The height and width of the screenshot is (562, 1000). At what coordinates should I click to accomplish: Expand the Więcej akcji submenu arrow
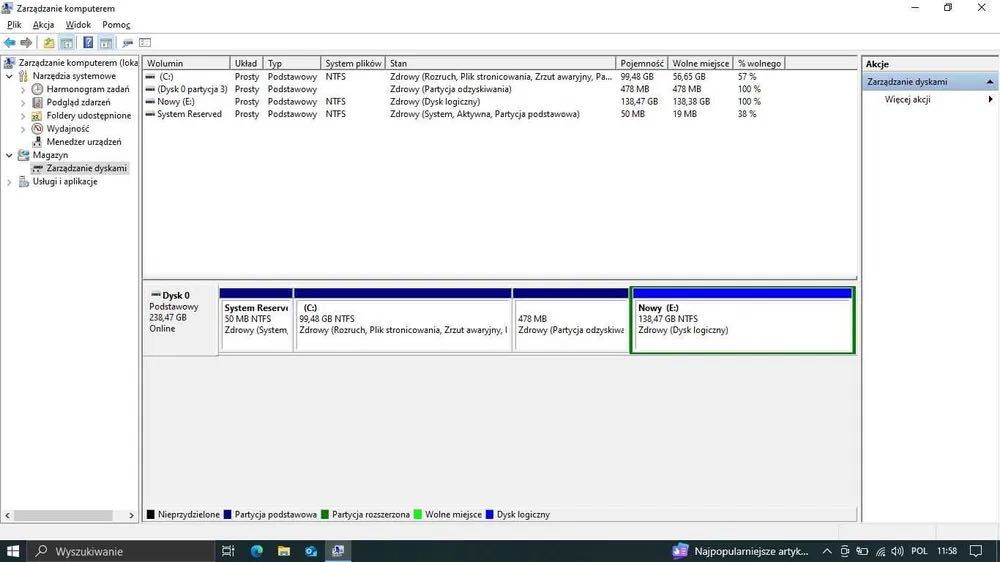point(990,100)
